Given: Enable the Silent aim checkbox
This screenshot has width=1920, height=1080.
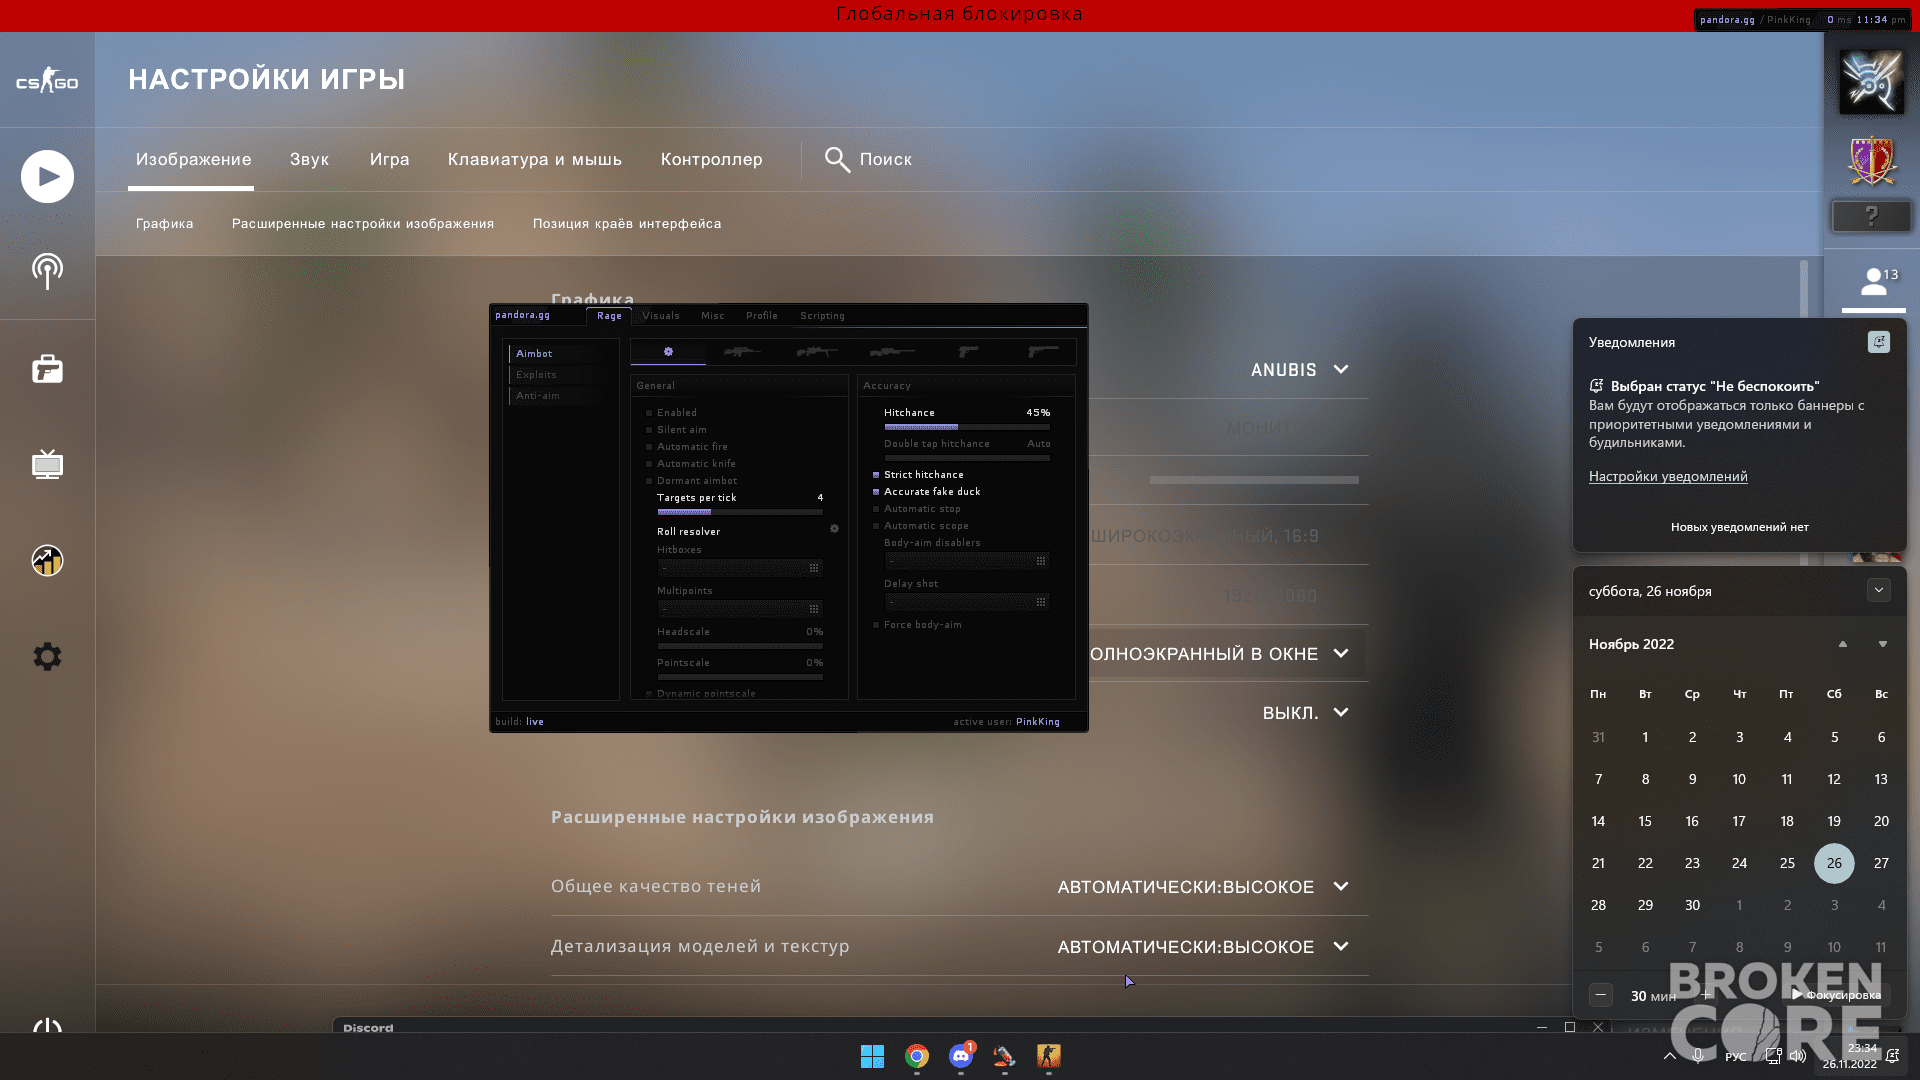Looking at the screenshot, I should [x=649, y=430].
